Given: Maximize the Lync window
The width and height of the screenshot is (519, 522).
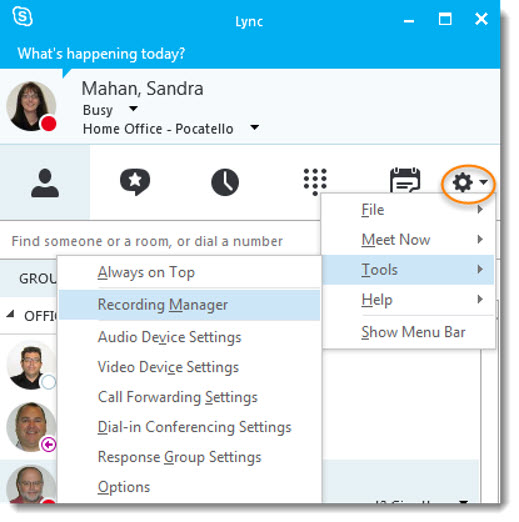Looking at the screenshot, I should coord(445,19).
